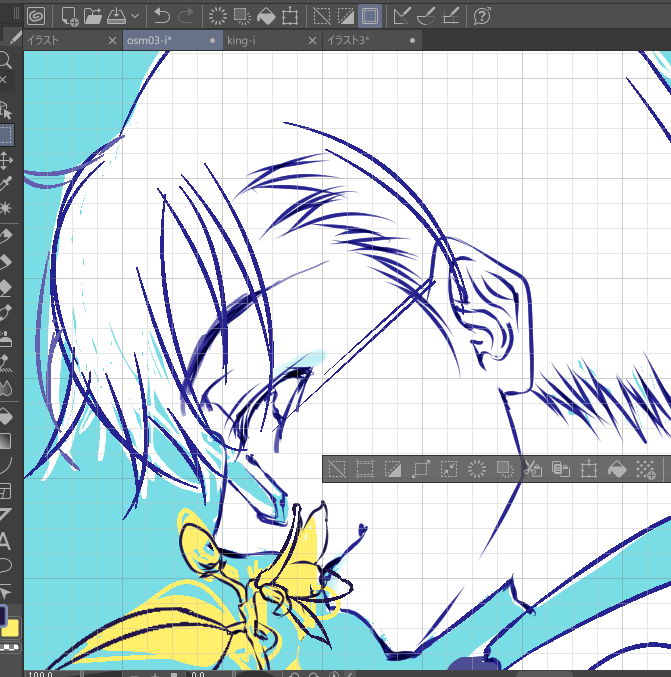The height and width of the screenshot is (677, 671).
Task: Select the Correct Line tool
Action: pos(5,591)
